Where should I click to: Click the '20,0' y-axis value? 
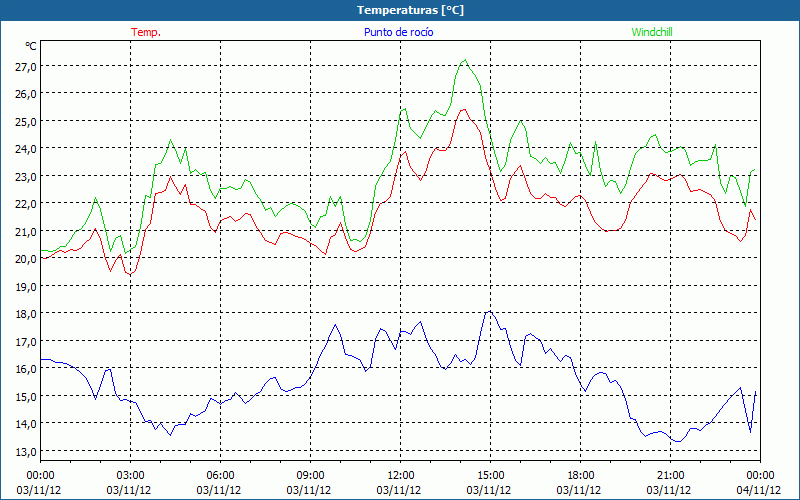coord(26,259)
